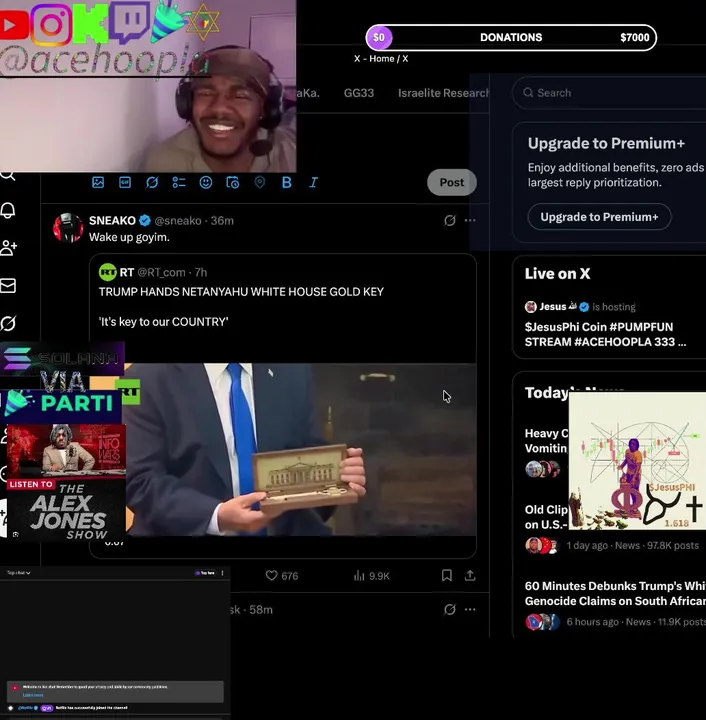Open Grok from the left sidebar
This screenshot has height=720, width=706.
point(8,323)
